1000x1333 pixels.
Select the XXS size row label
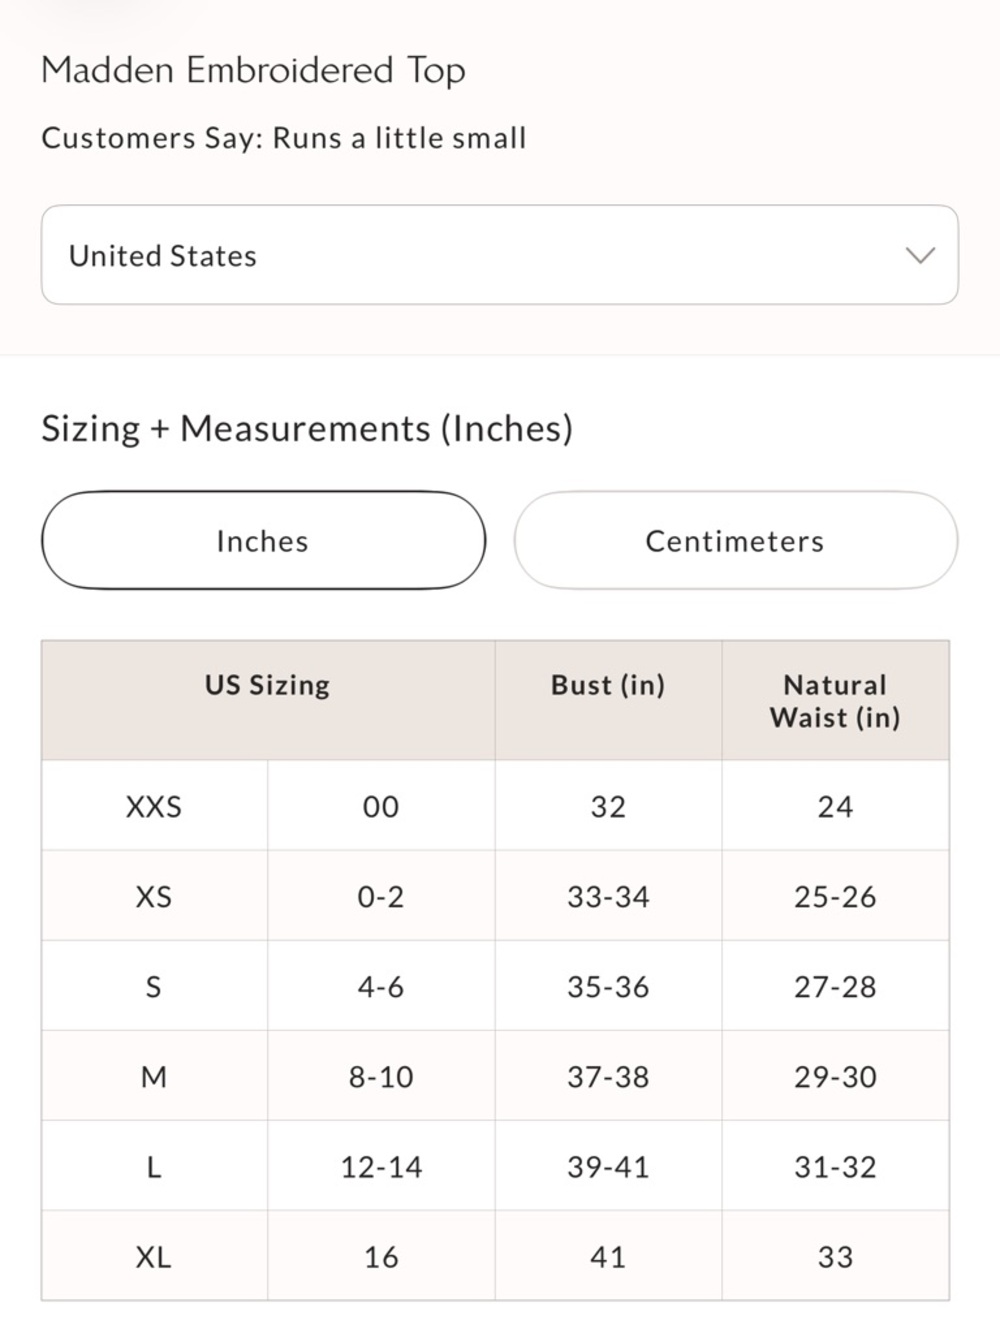tap(154, 806)
